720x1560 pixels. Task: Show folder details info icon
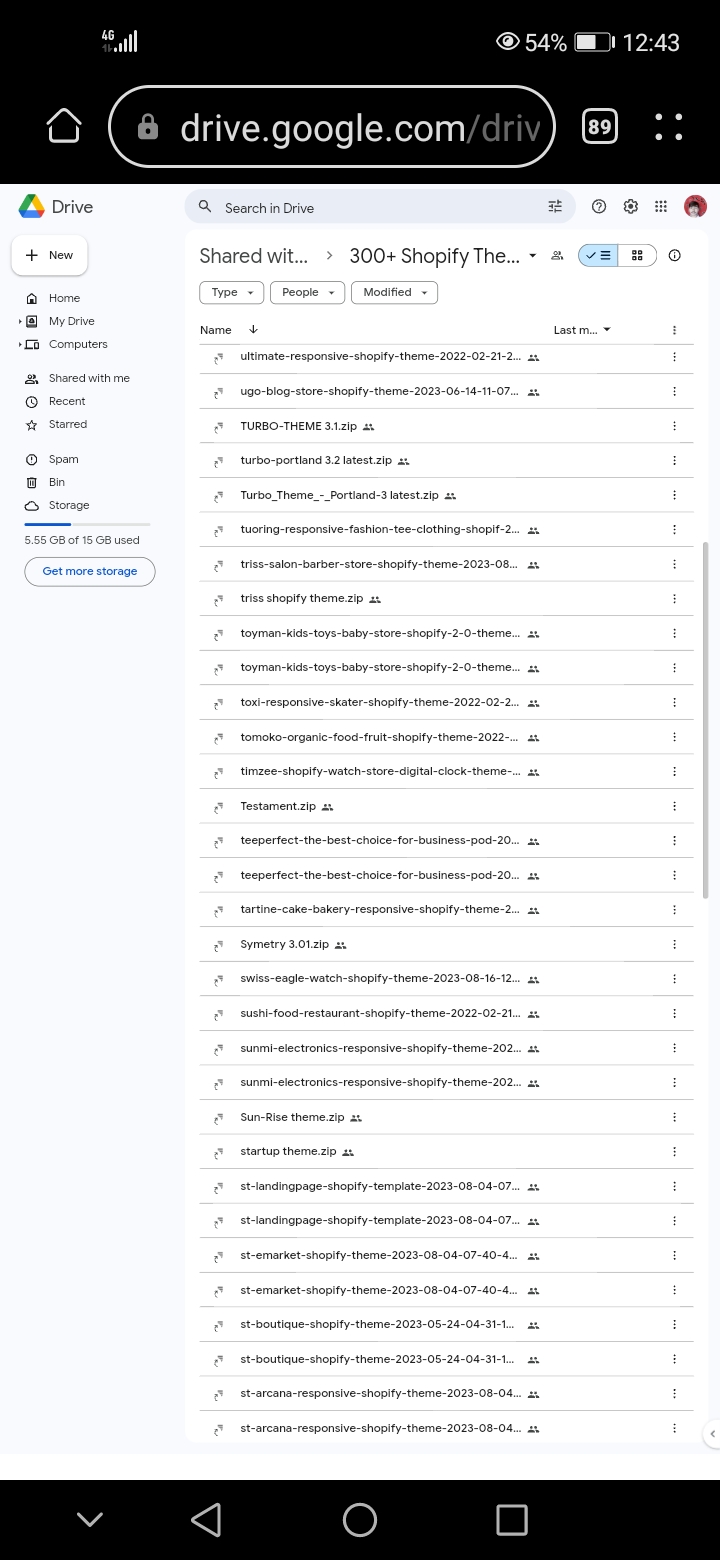click(674, 256)
